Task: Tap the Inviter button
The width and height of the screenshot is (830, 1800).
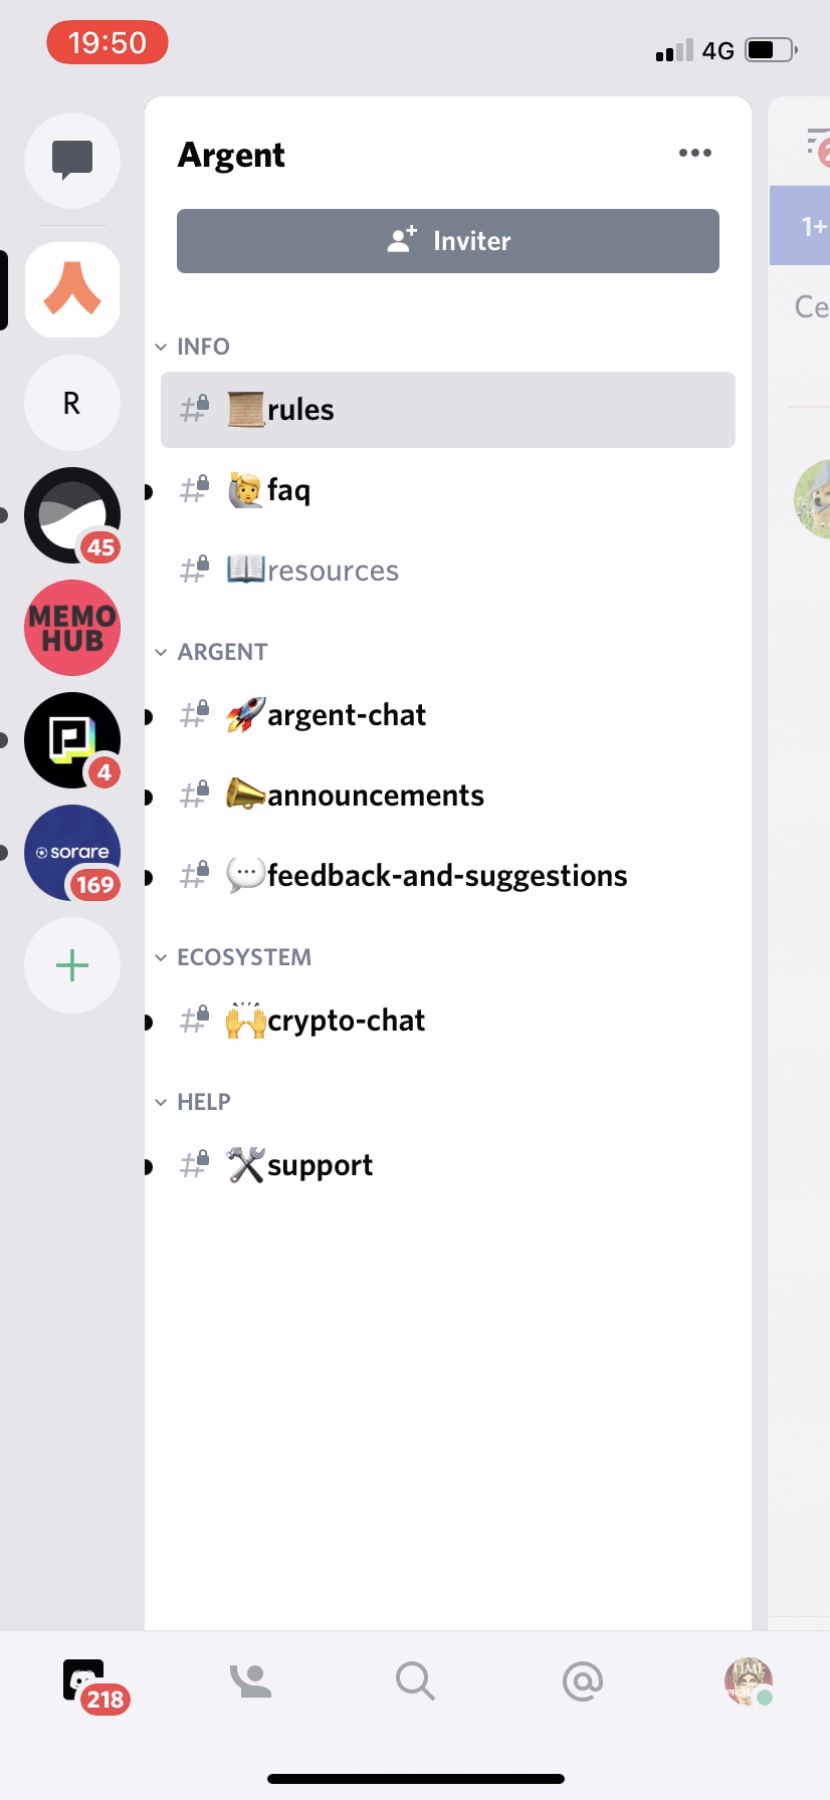Action: pyautogui.click(x=447, y=241)
